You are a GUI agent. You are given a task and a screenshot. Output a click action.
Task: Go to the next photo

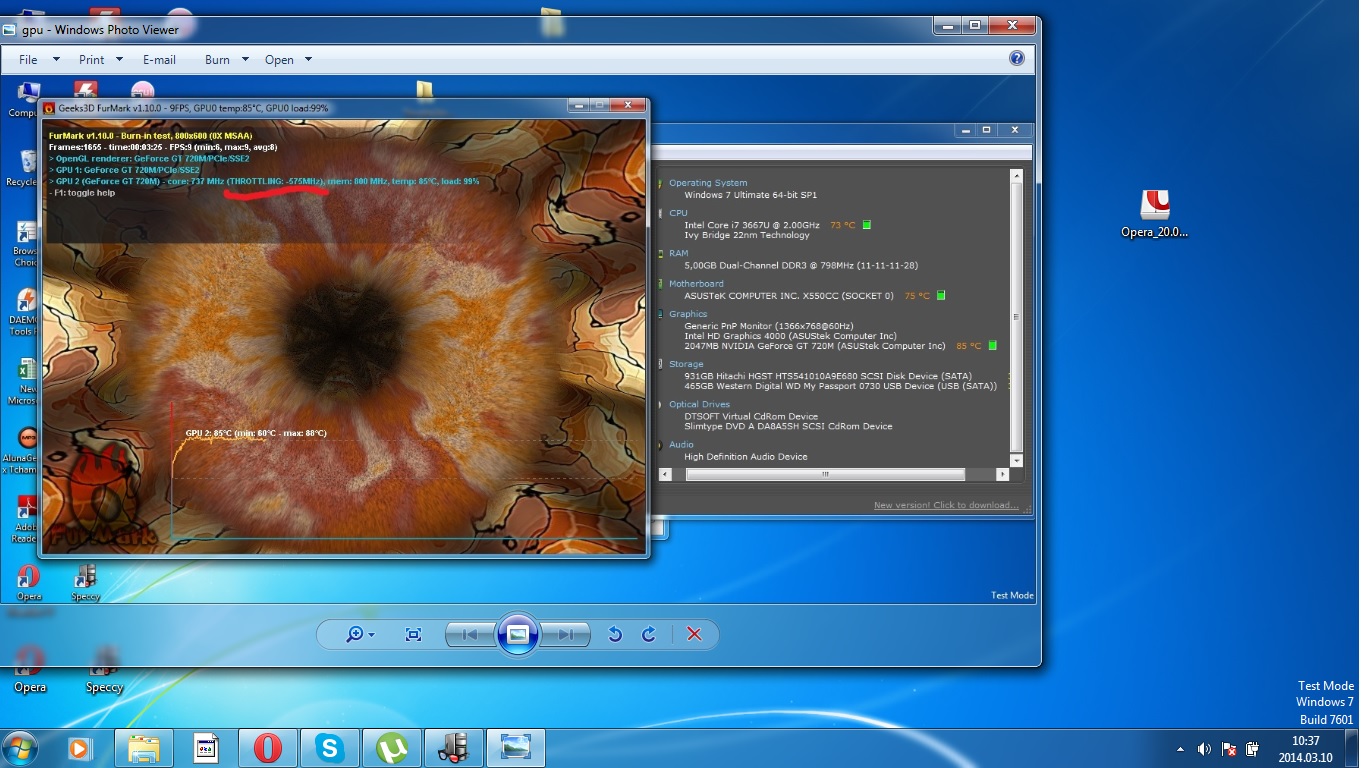[x=565, y=634]
